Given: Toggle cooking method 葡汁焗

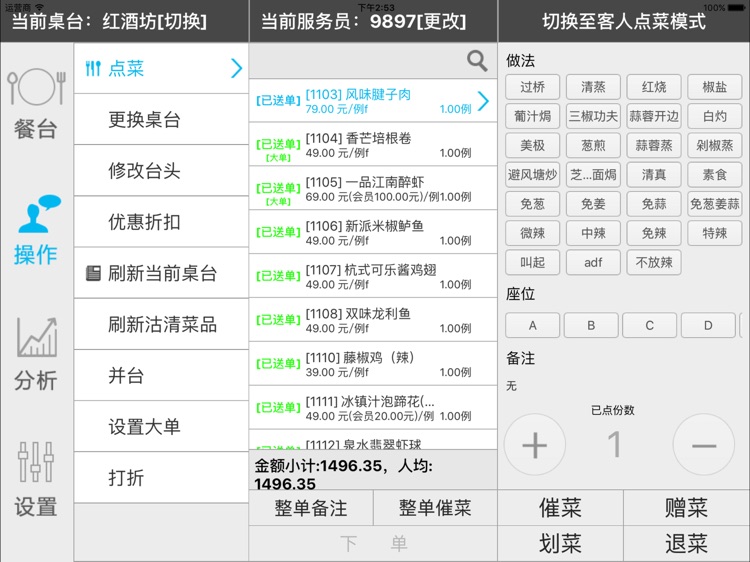Looking at the screenshot, I should 532,116.
